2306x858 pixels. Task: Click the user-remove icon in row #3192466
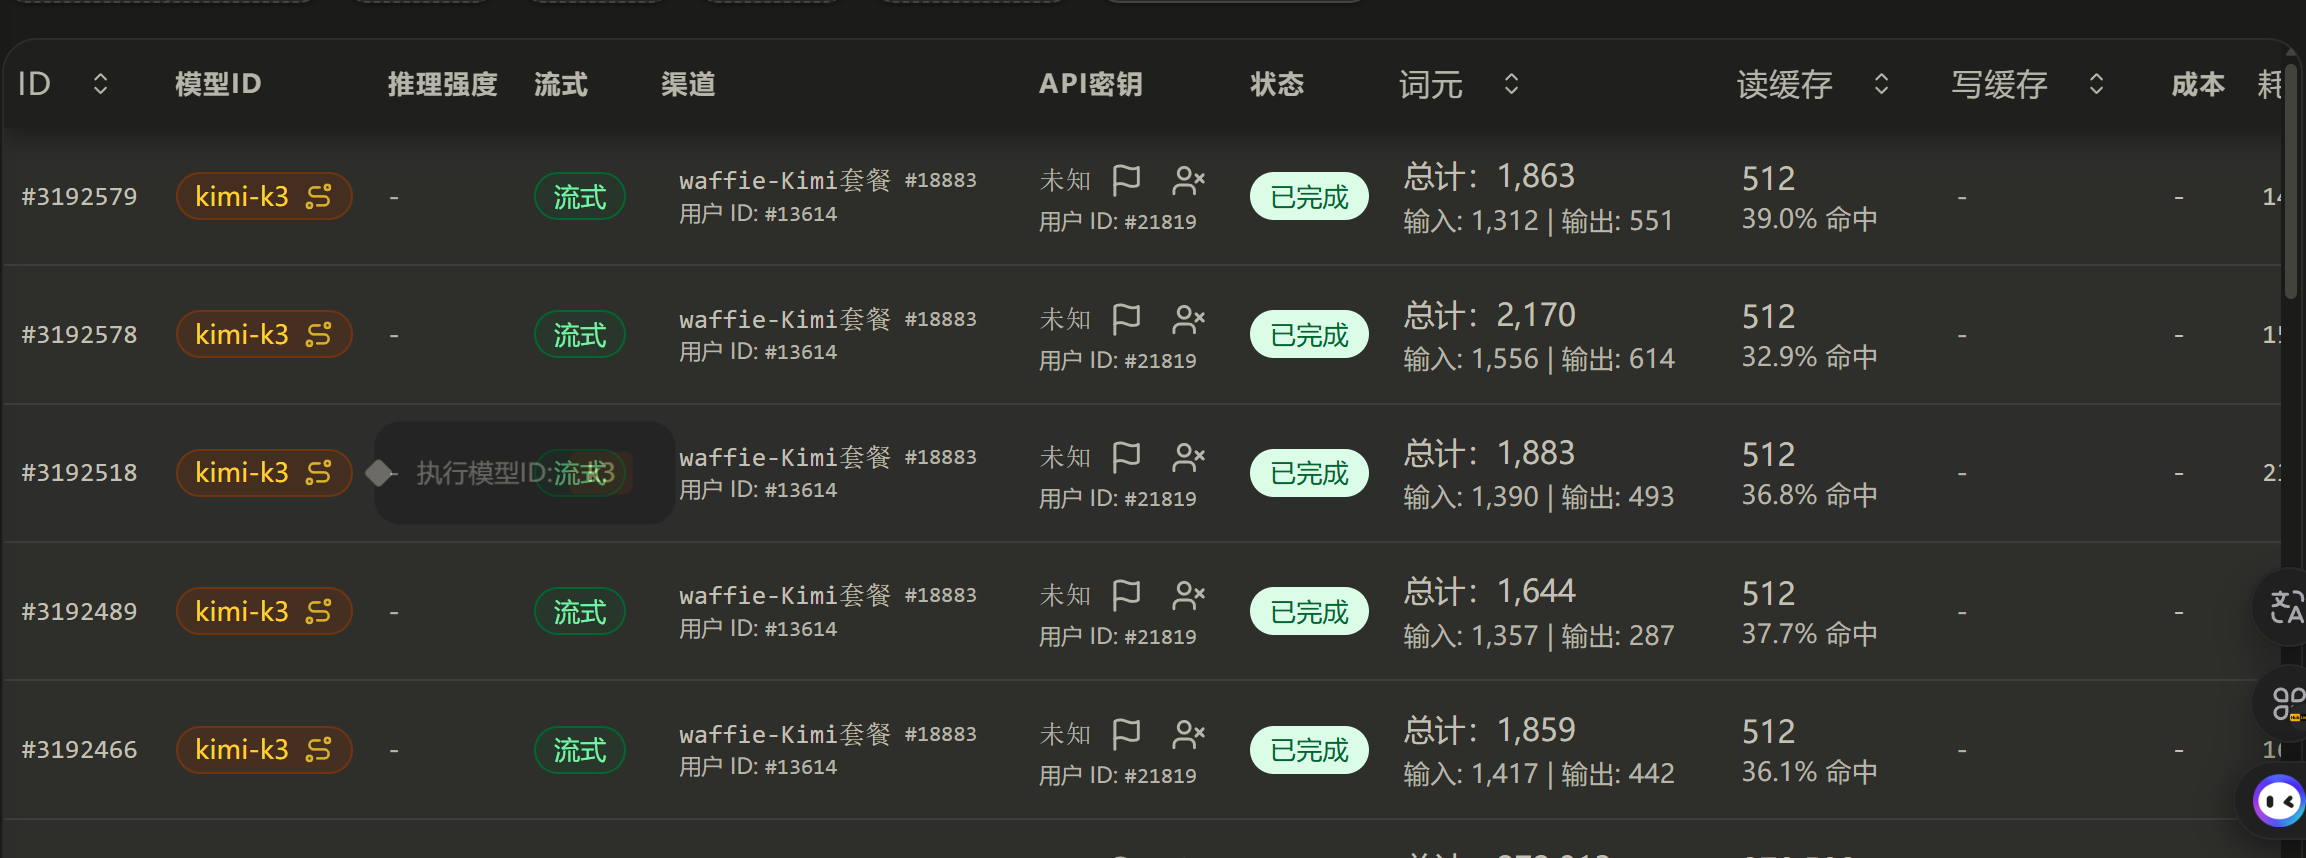pyautogui.click(x=1188, y=734)
